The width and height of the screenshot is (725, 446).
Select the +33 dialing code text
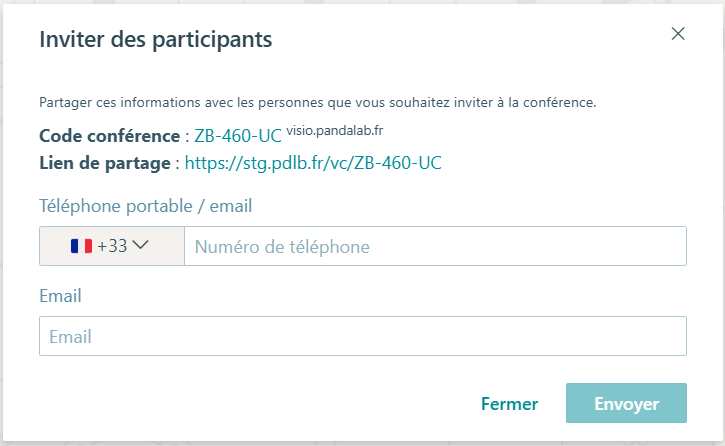coord(112,246)
